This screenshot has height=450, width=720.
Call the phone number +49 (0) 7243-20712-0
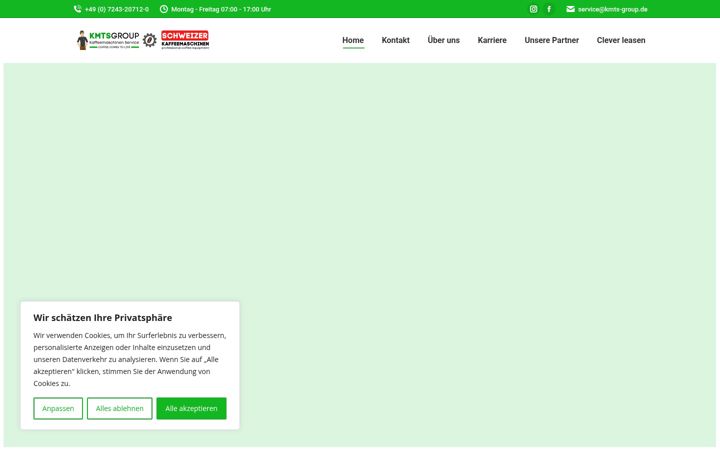click(x=117, y=9)
